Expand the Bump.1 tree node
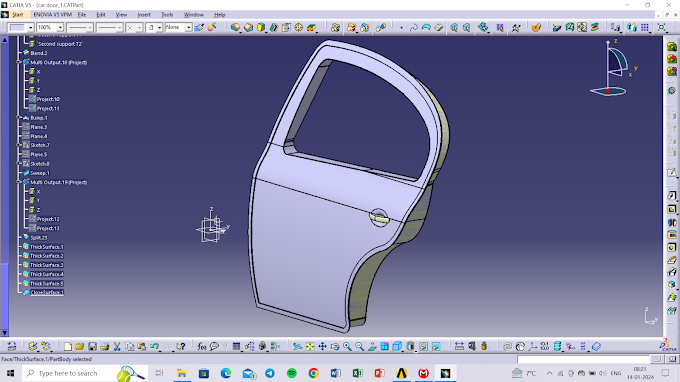 pyautogui.click(x=19, y=118)
